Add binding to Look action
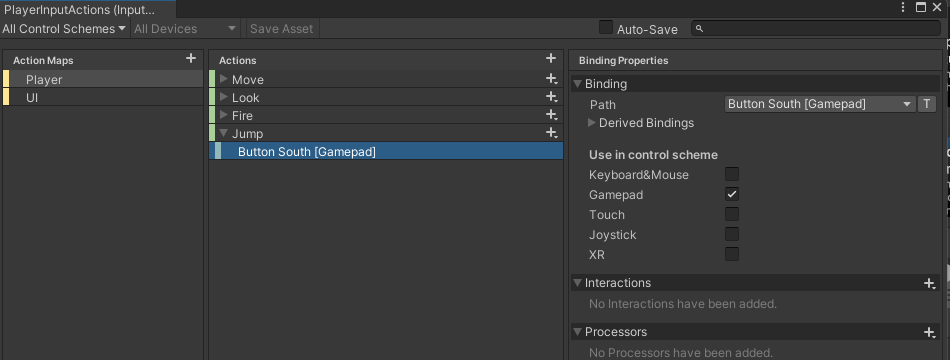Viewport: 950px width, 360px height. point(551,97)
